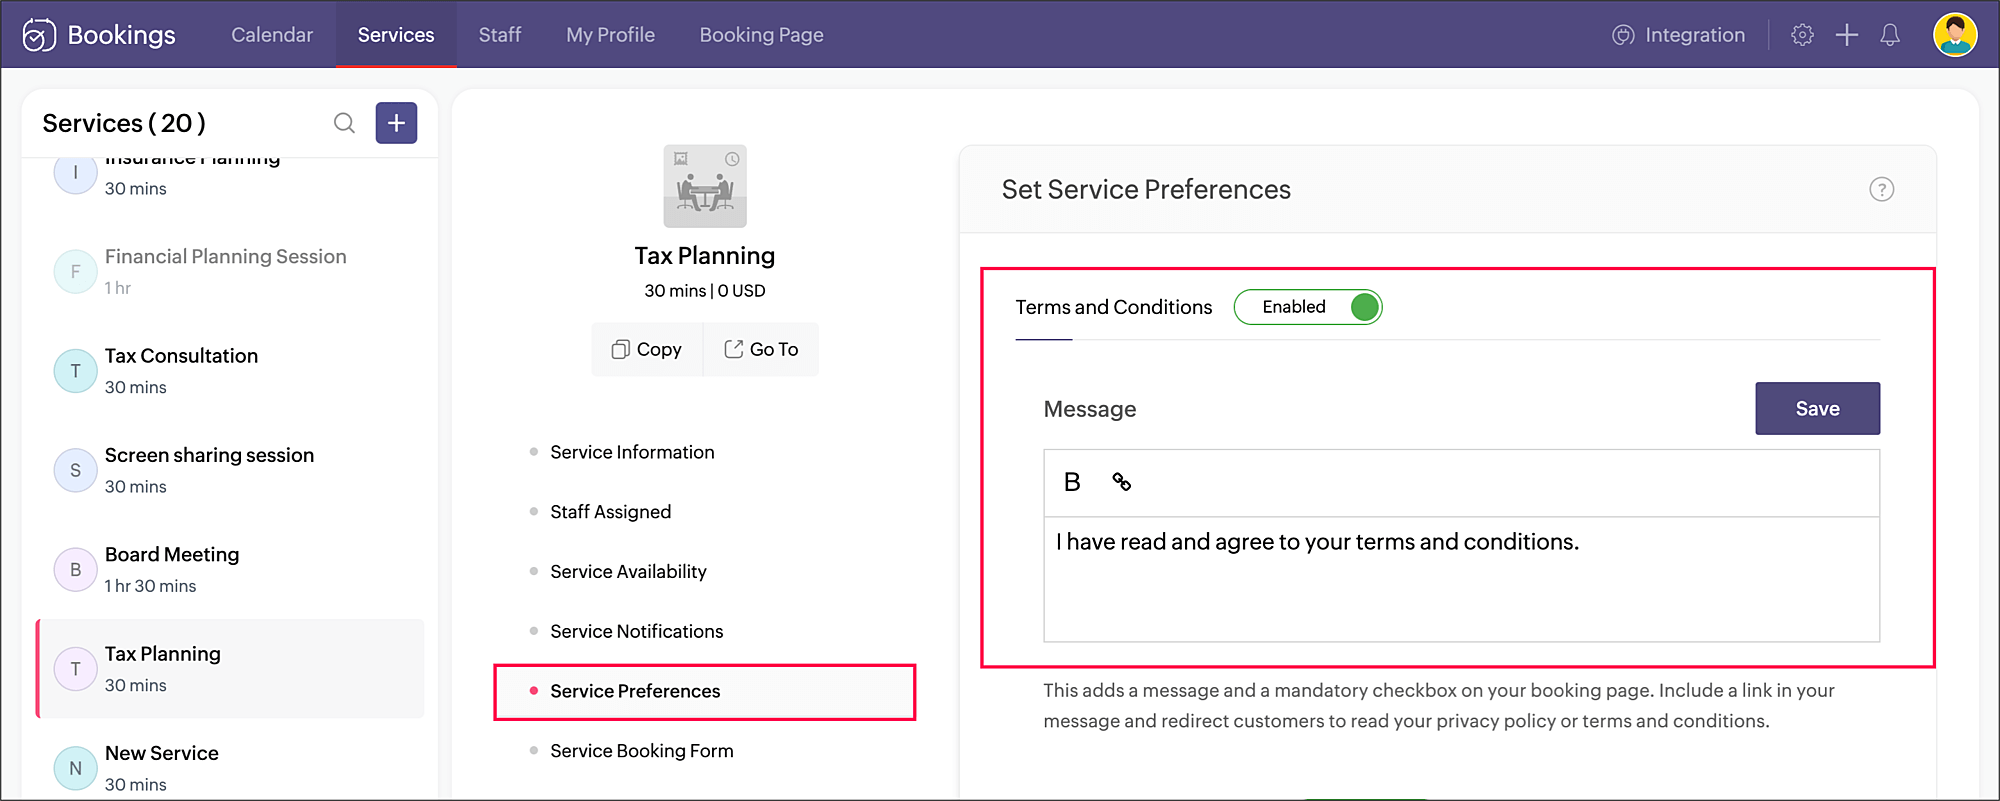Image resolution: width=2000 pixels, height=801 pixels.
Task: Open the Integration icon in header
Action: coord(1623,35)
